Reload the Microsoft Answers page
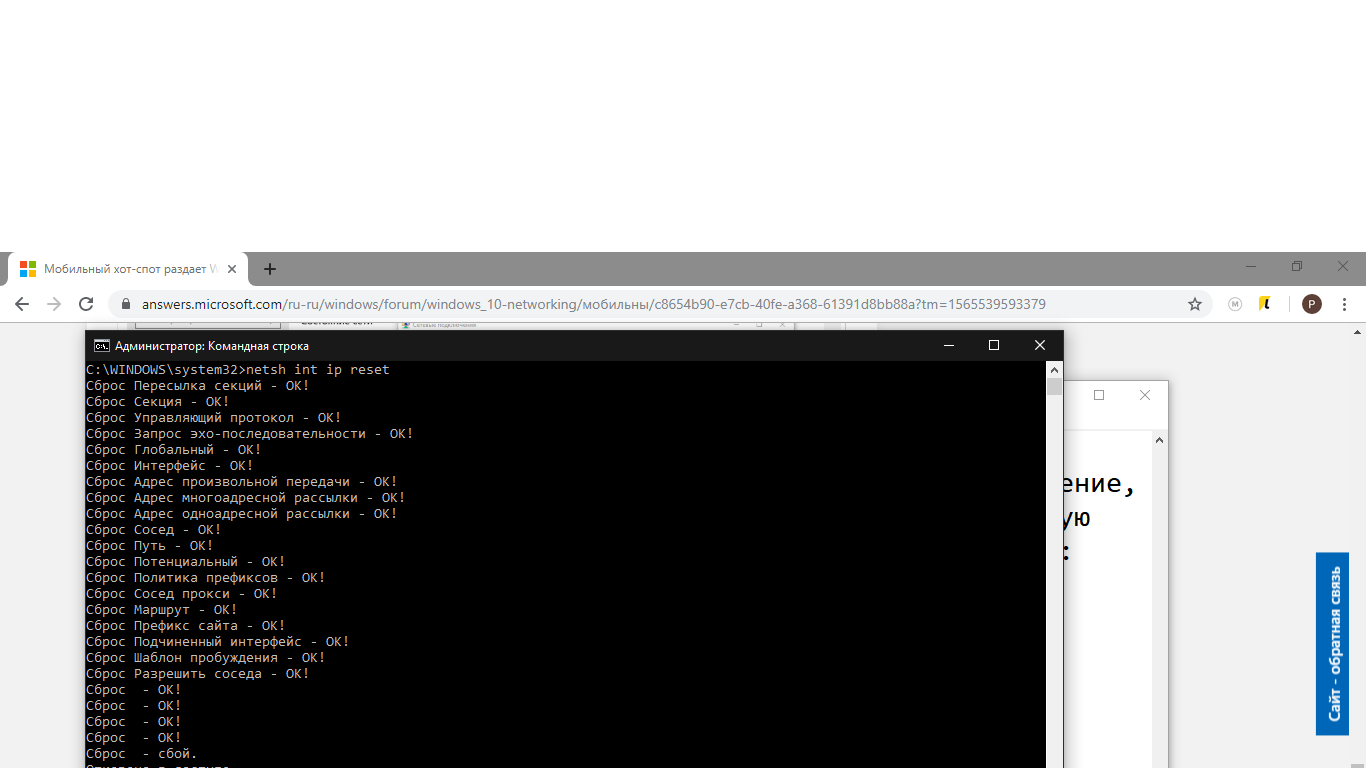This screenshot has width=1366, height=768. click(x=86, y=304)
